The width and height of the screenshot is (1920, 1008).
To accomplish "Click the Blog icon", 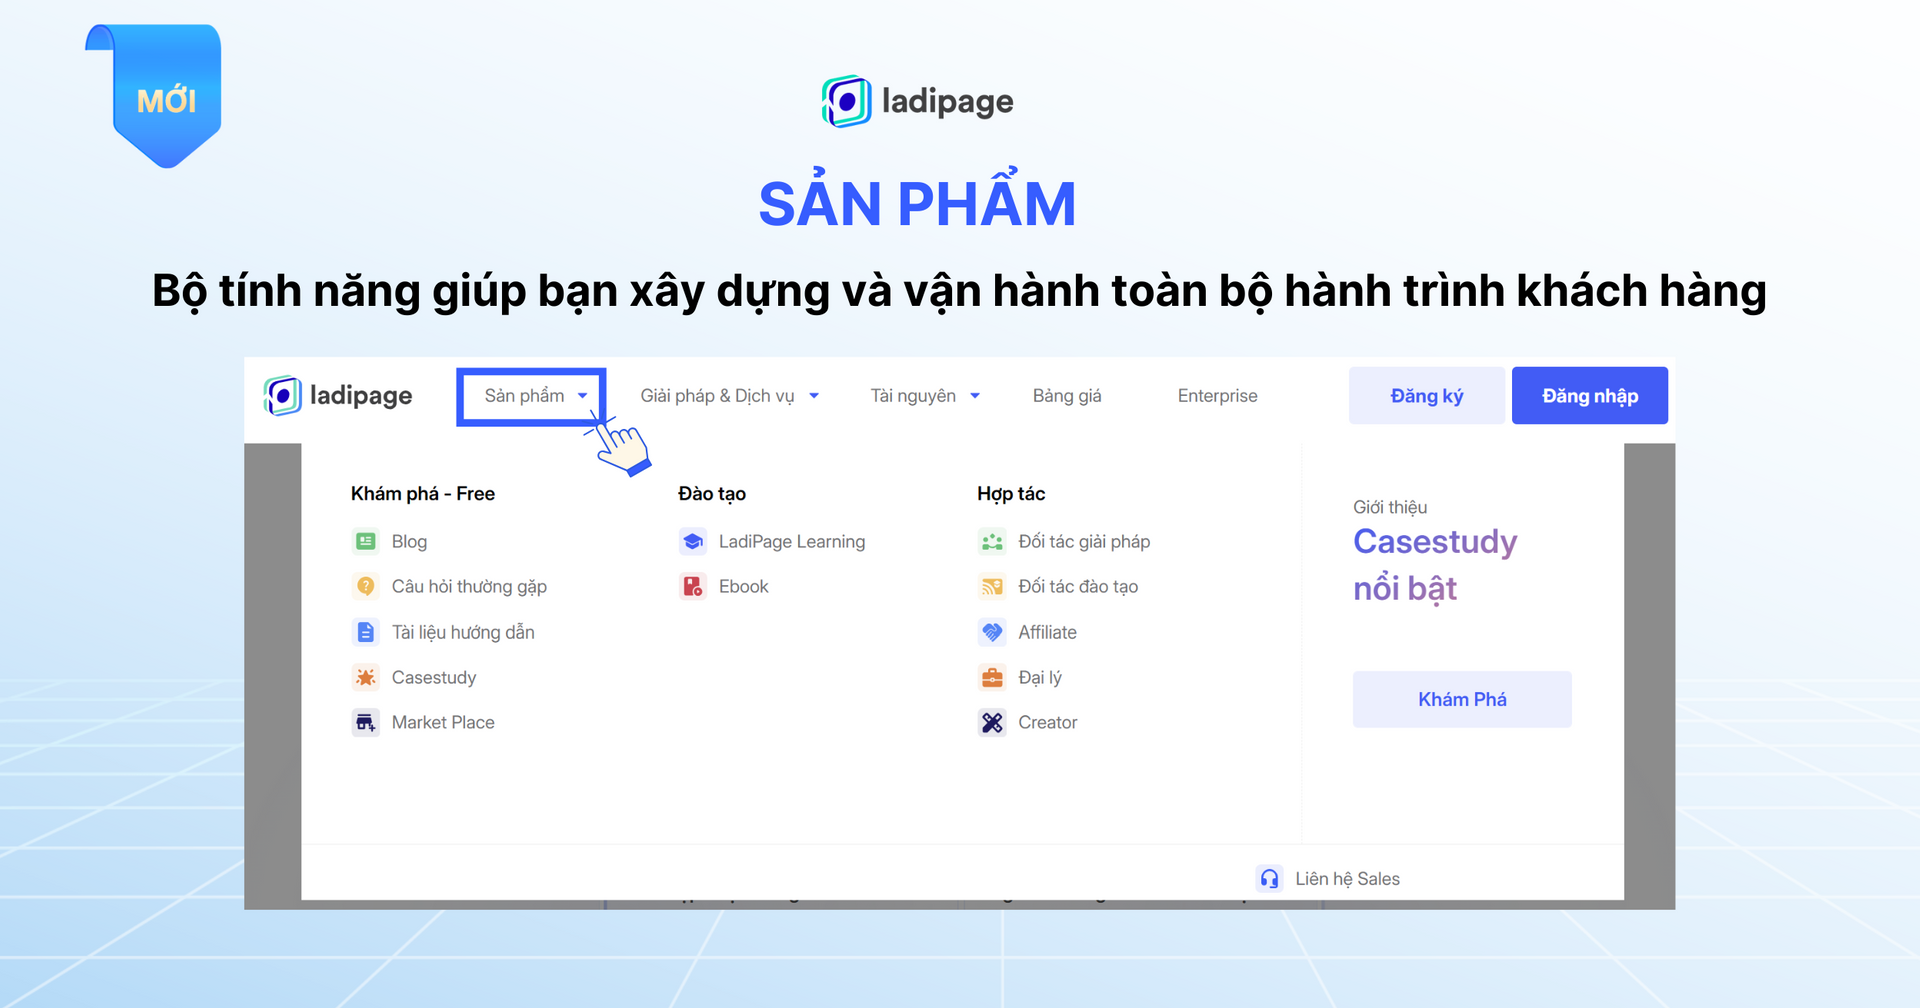I will click(x=366, y=541).
